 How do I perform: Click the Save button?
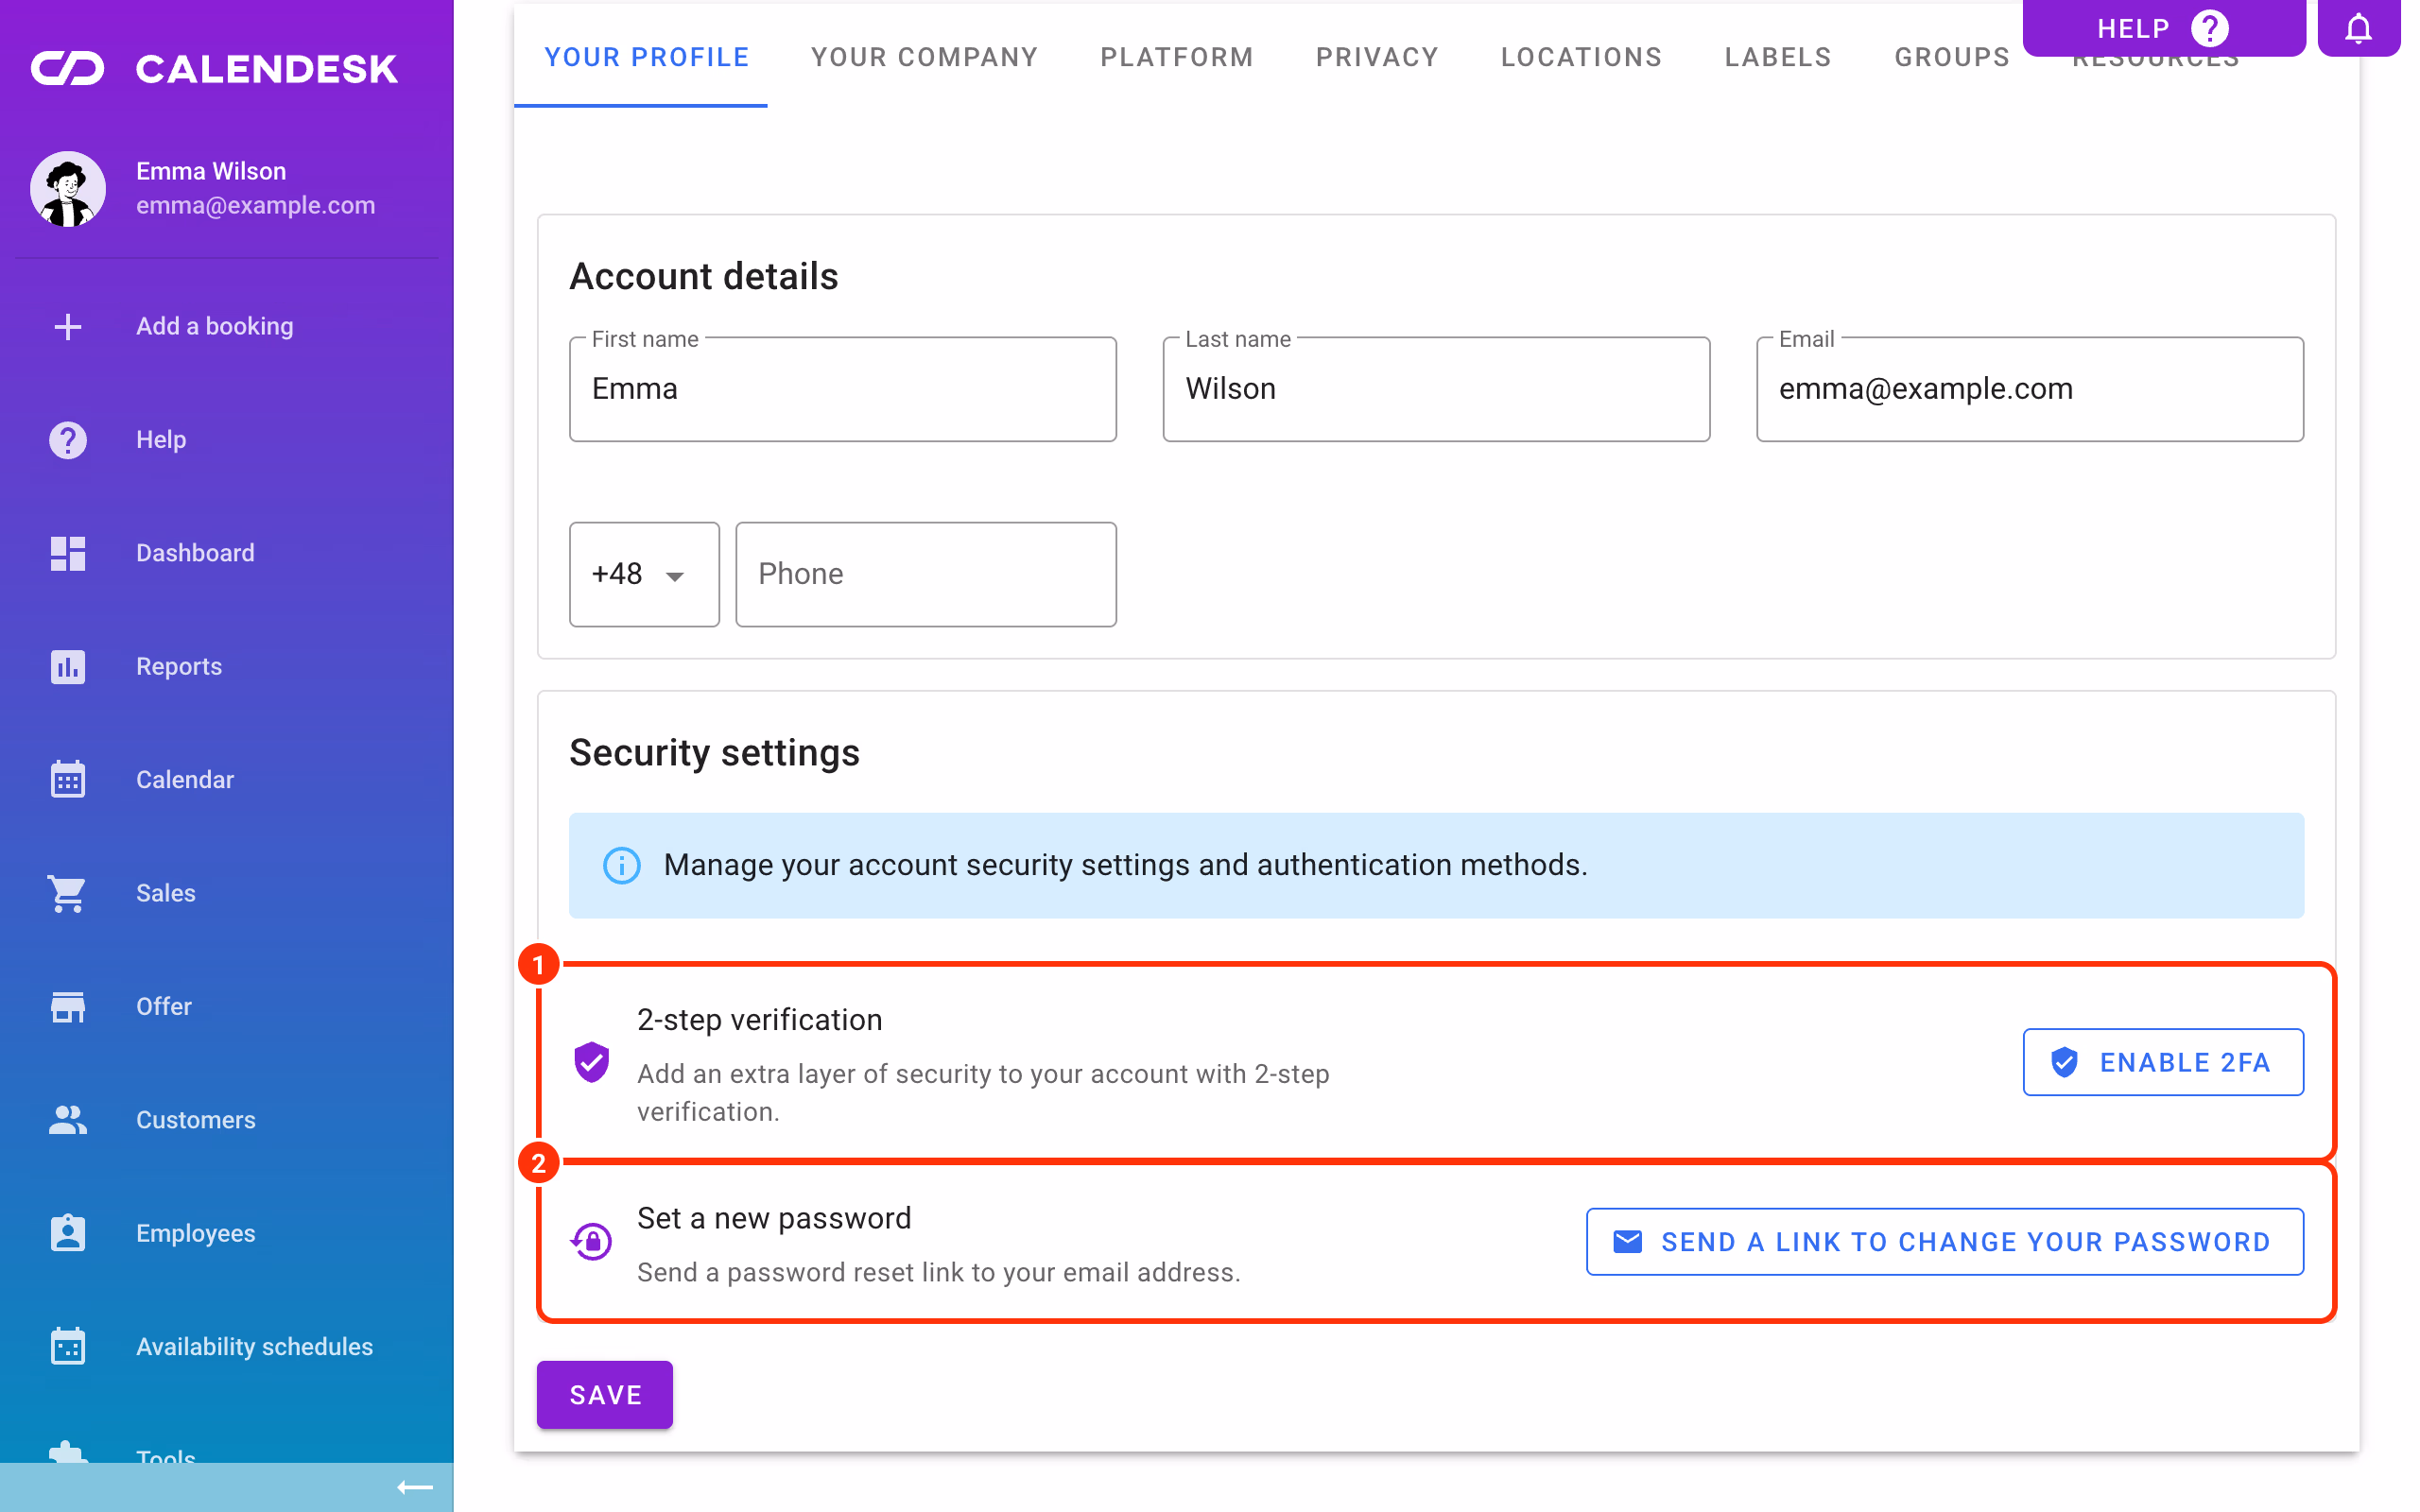click(605, 1395)
